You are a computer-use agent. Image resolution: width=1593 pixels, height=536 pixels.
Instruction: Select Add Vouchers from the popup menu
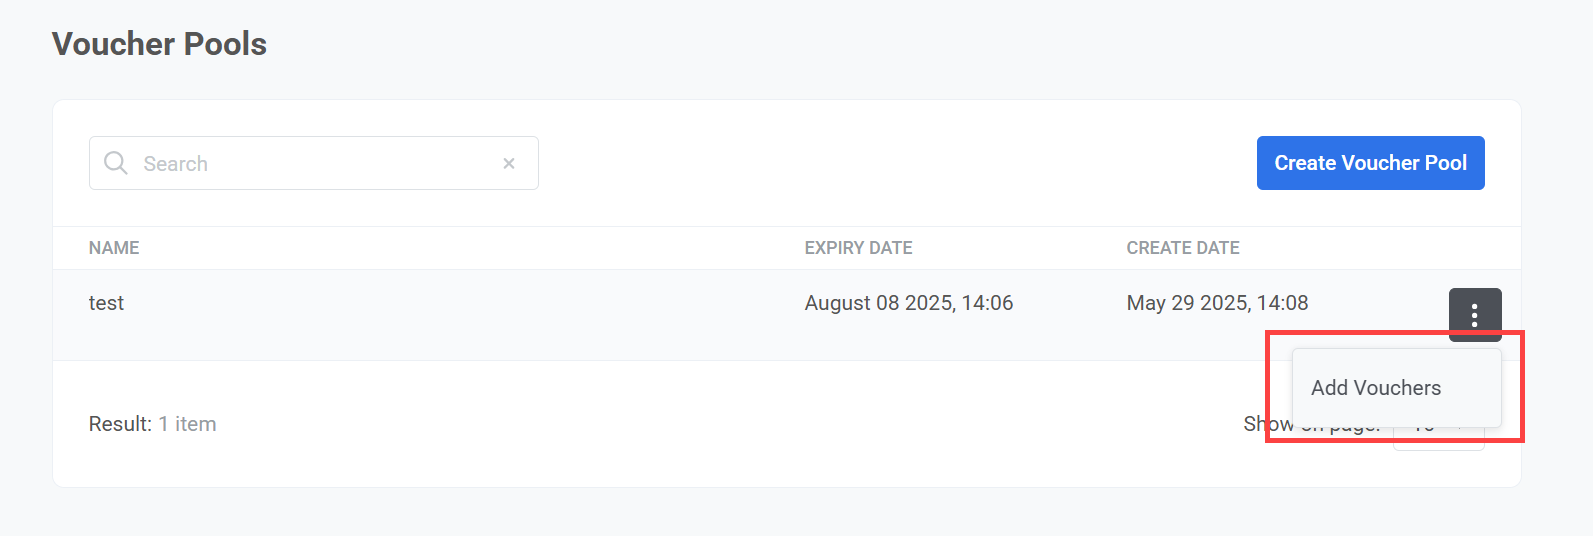point(1376,388)
